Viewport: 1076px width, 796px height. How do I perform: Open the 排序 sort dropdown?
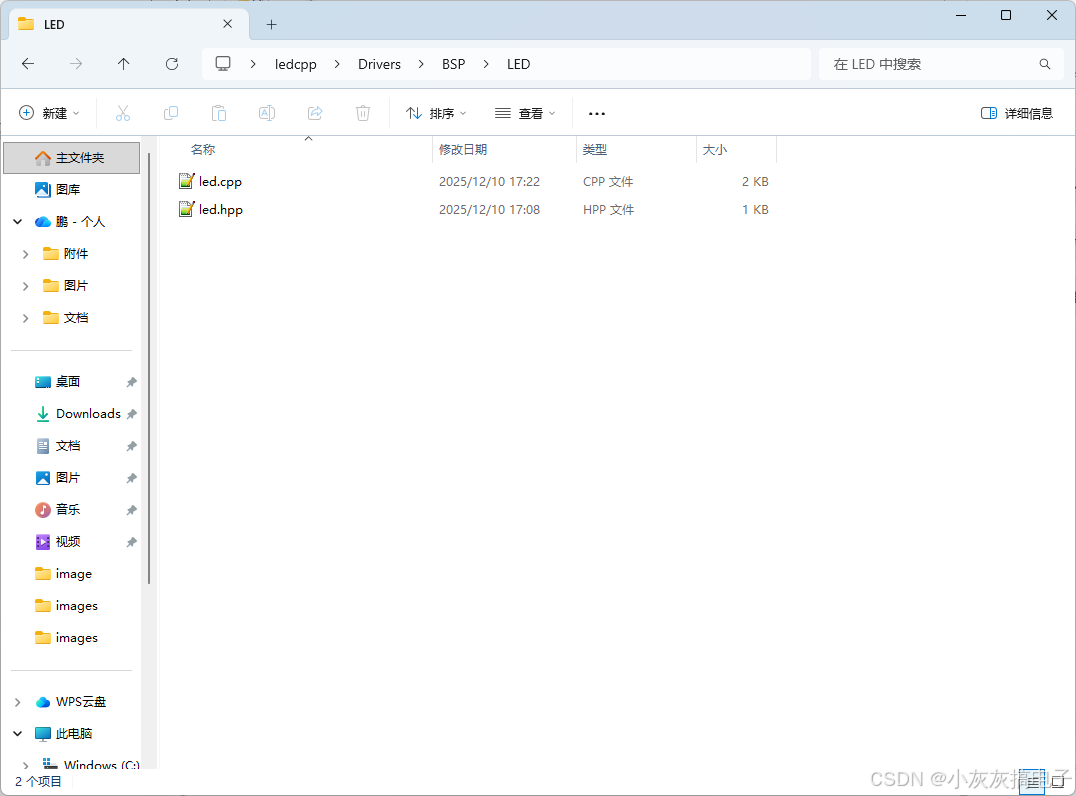(434, 113)
